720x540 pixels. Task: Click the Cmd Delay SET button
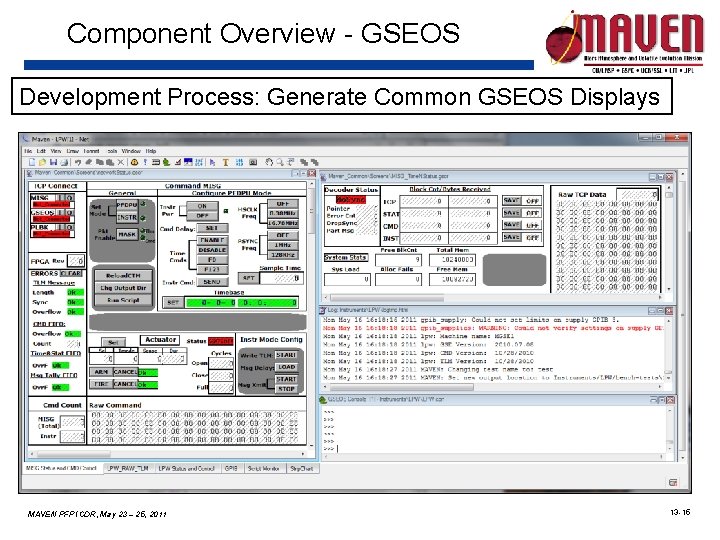[x=212, y=228]
